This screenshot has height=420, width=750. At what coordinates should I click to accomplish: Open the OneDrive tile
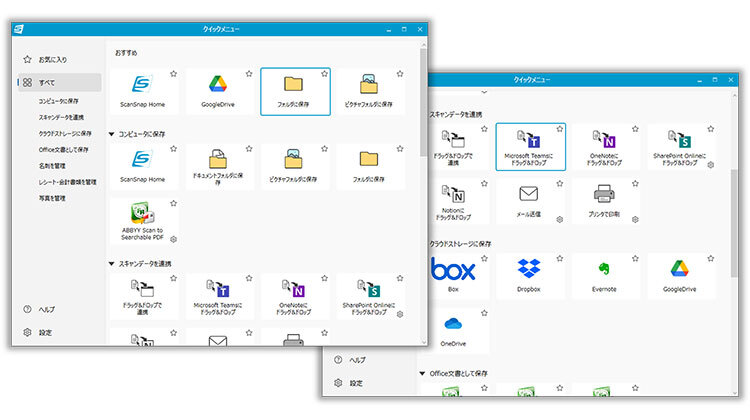pyautogui.click(x=458, y=331)
